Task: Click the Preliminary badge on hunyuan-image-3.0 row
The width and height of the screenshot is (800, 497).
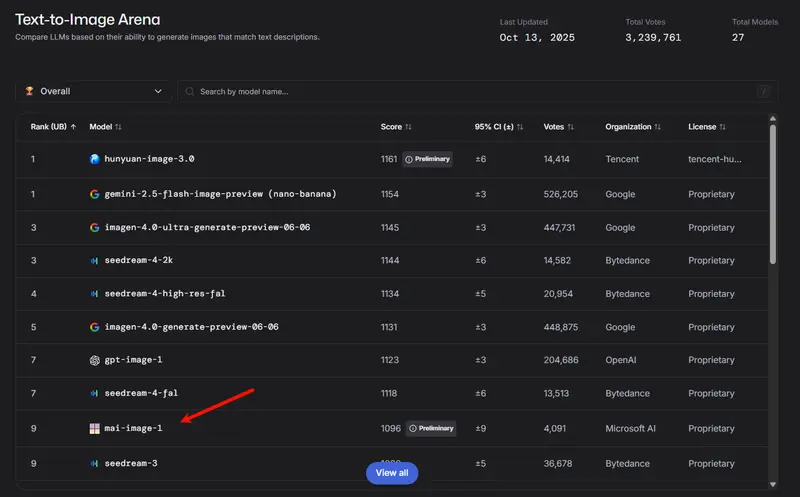Action: pos(428,159)
